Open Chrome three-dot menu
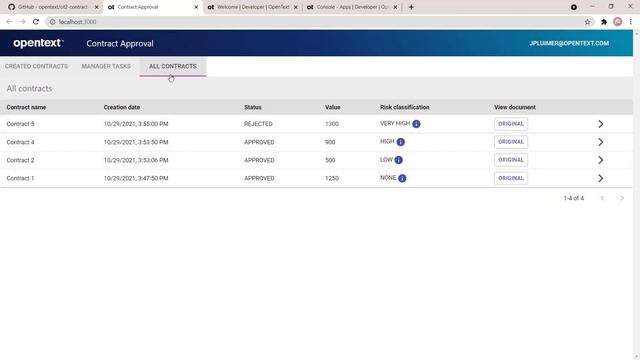 pyautogui.click(x=631, y=22)
